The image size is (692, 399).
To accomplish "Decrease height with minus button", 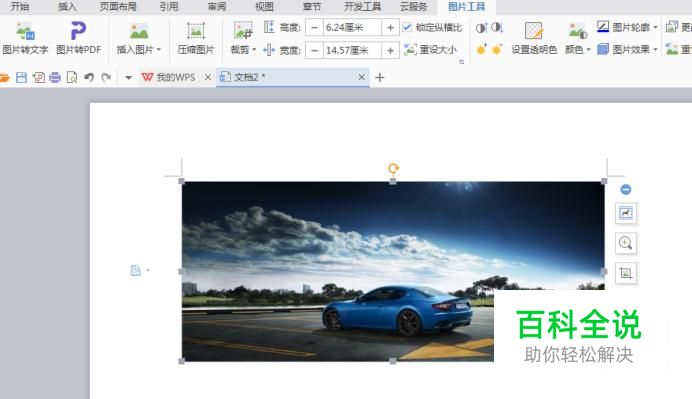I will [314, 27].
